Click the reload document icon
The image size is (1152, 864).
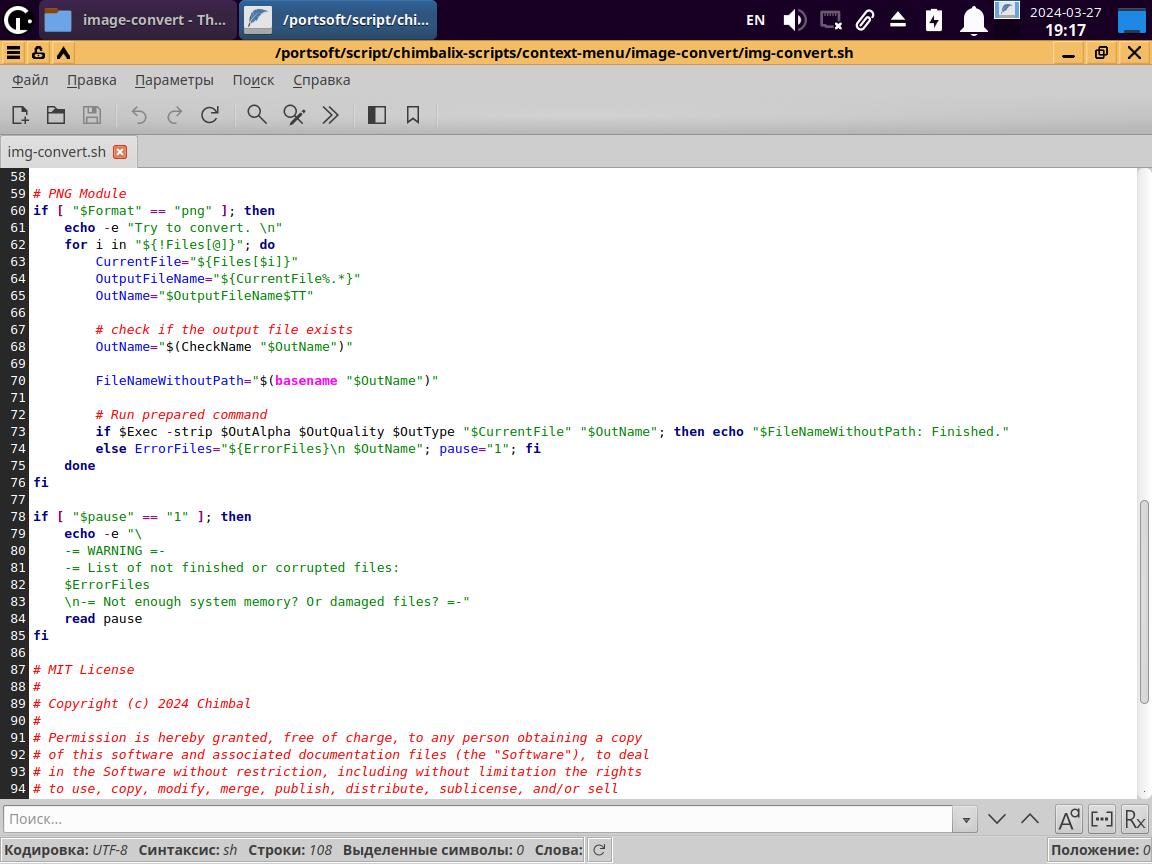click(210, 115)
